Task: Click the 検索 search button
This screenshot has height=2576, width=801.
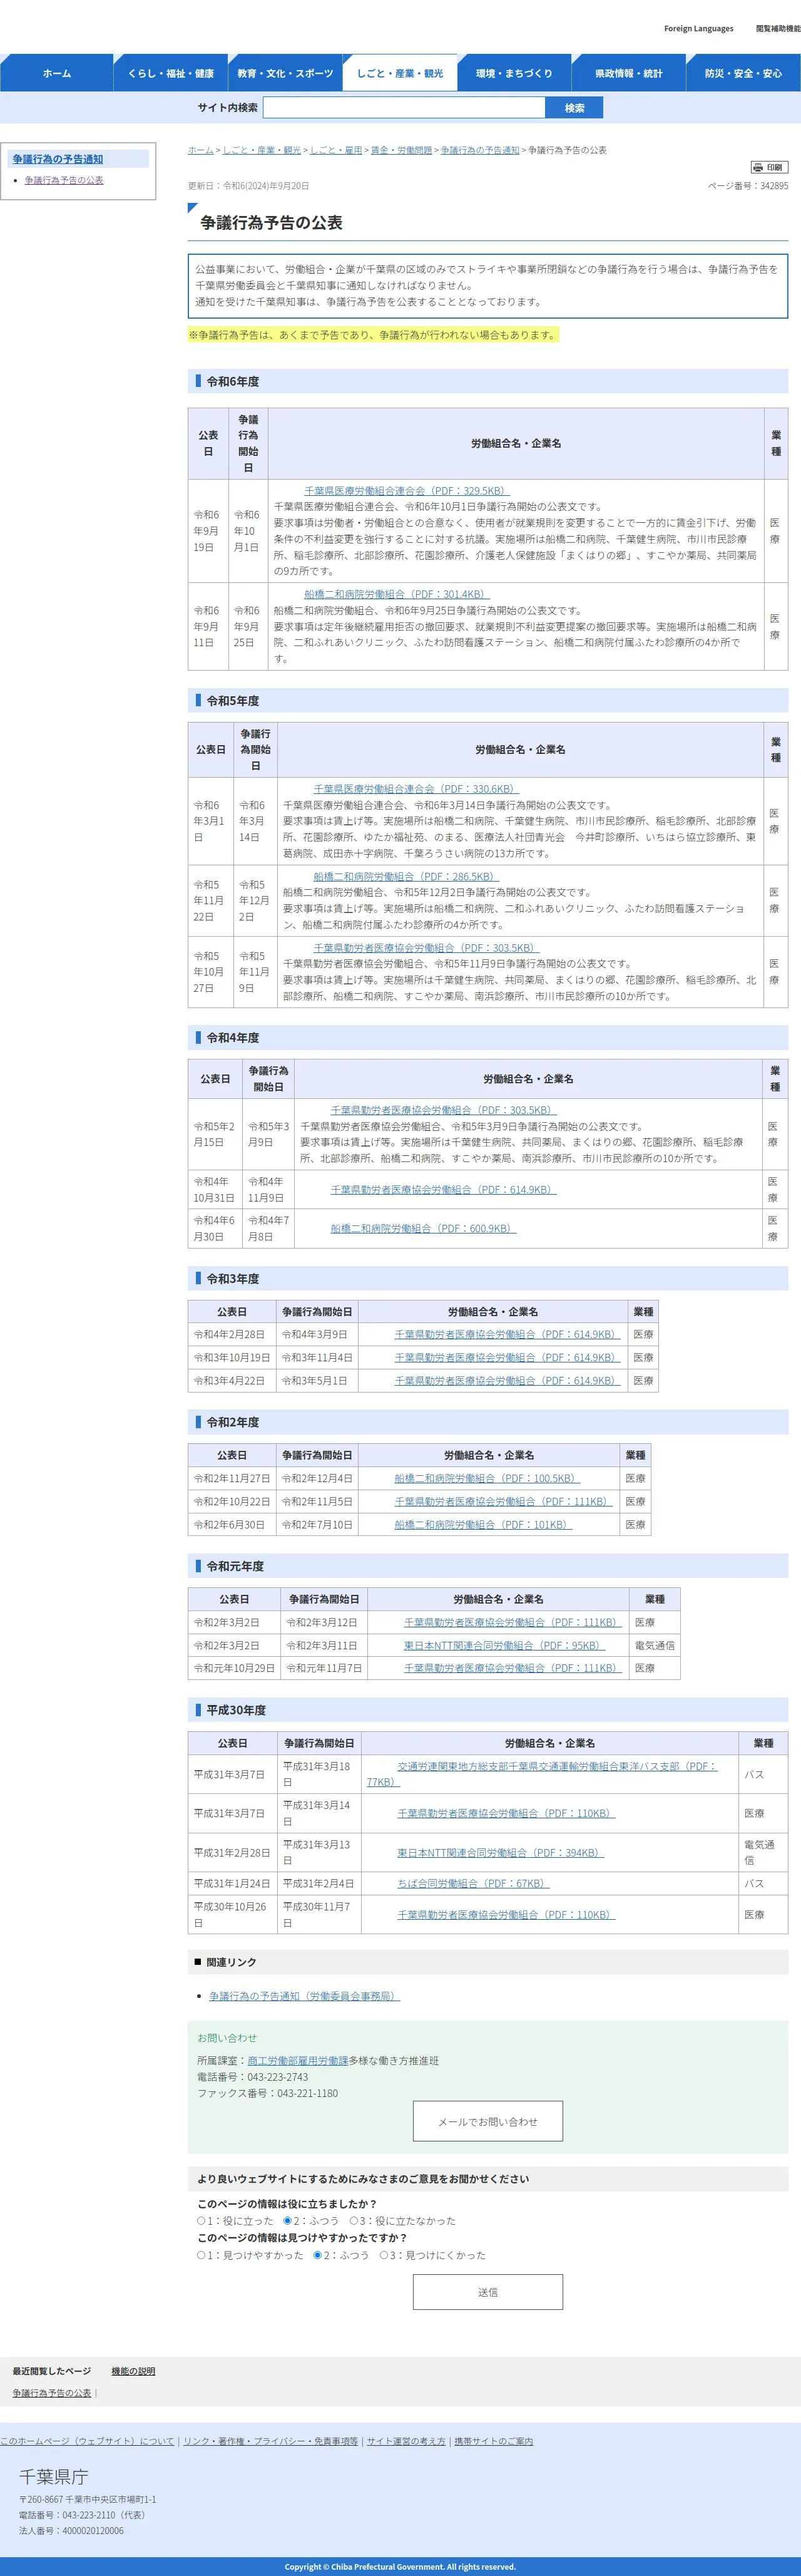Action: (x=574, y=107)
